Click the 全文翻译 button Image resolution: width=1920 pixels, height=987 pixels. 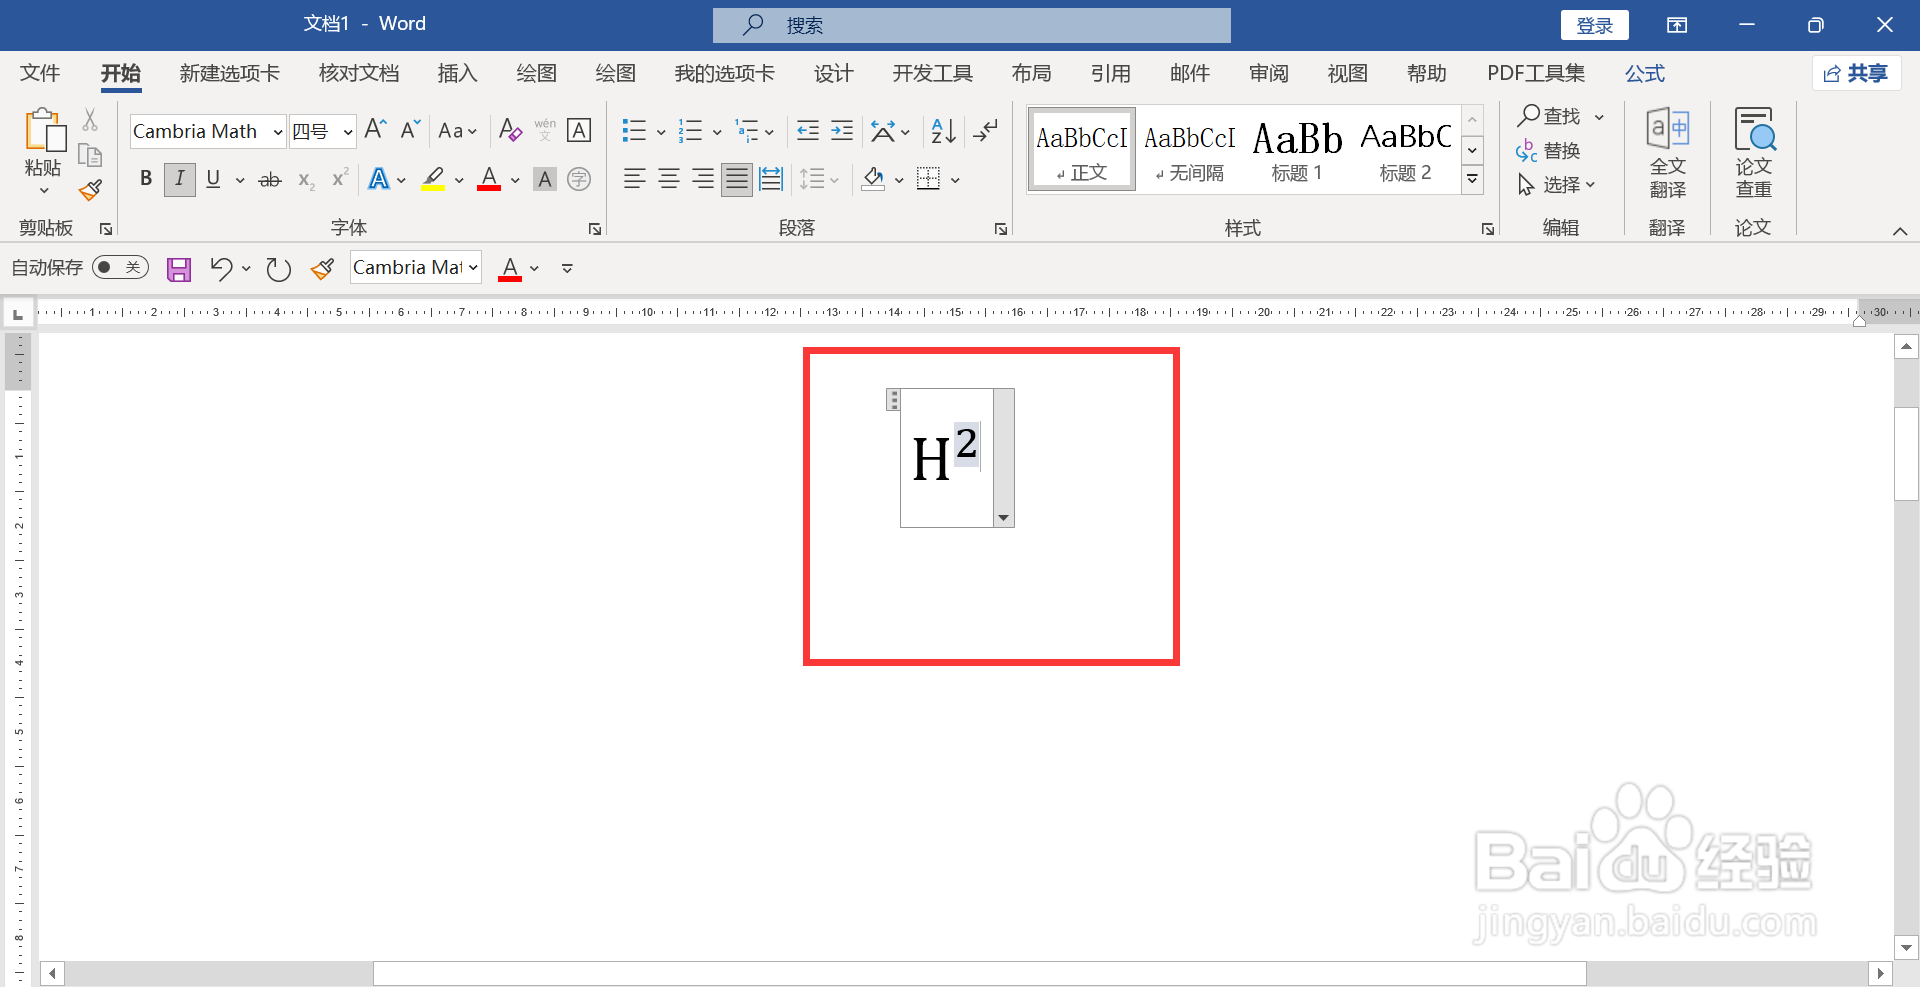(x=1667, y=153)
